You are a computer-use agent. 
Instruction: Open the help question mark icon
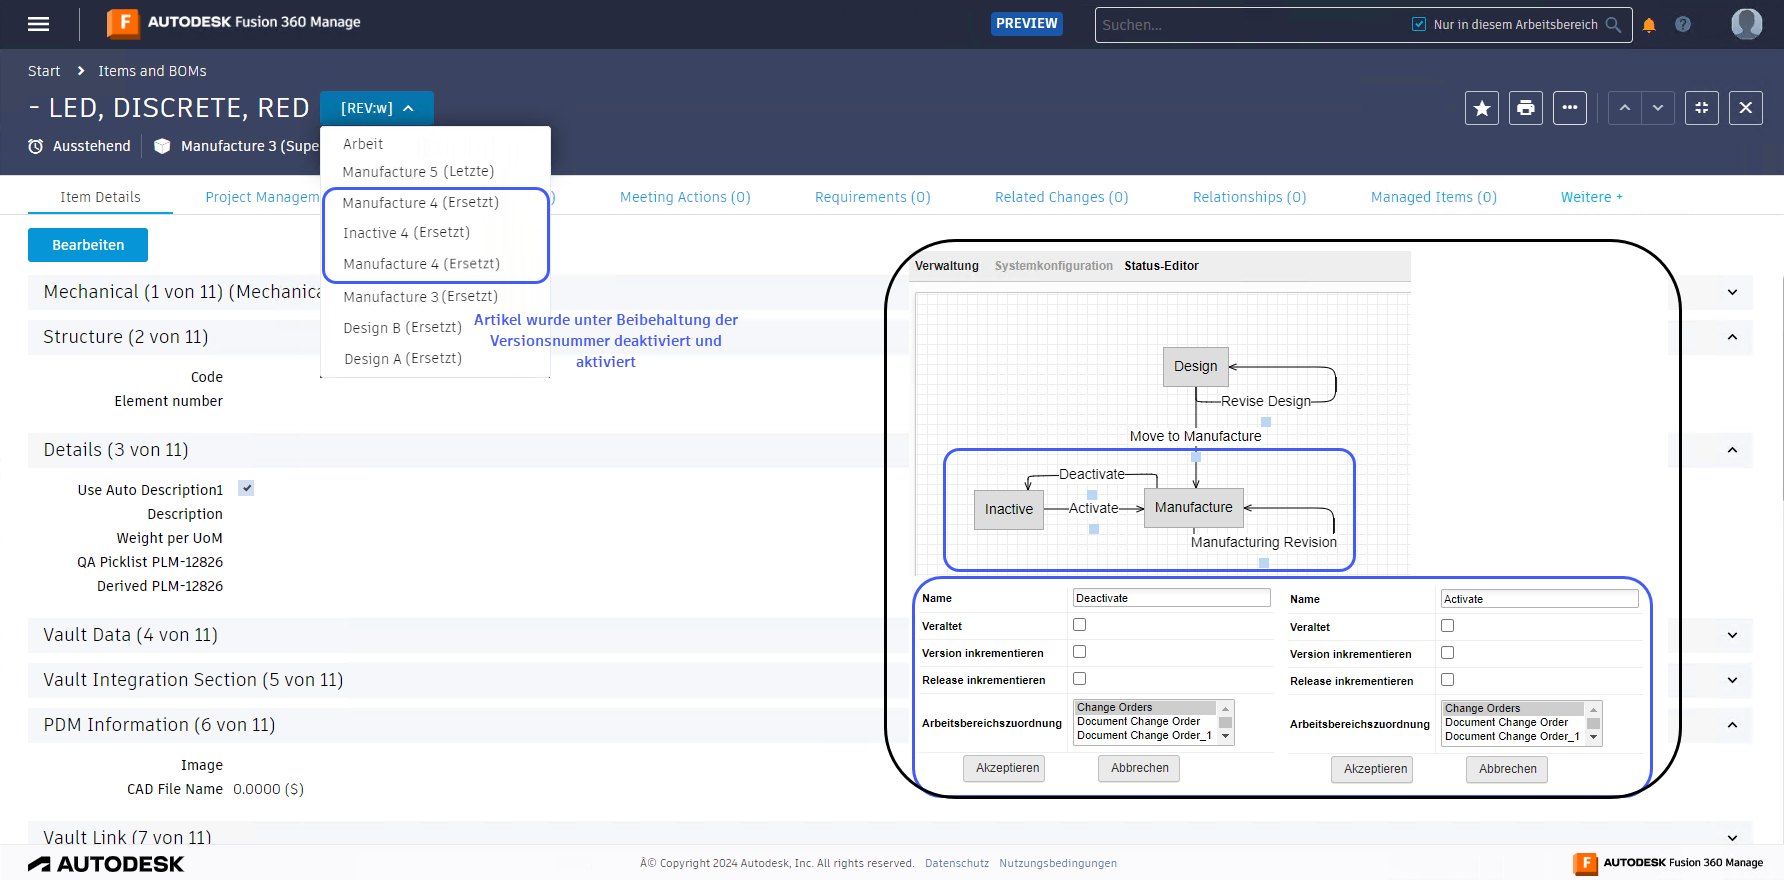(x=1683, y=25)
